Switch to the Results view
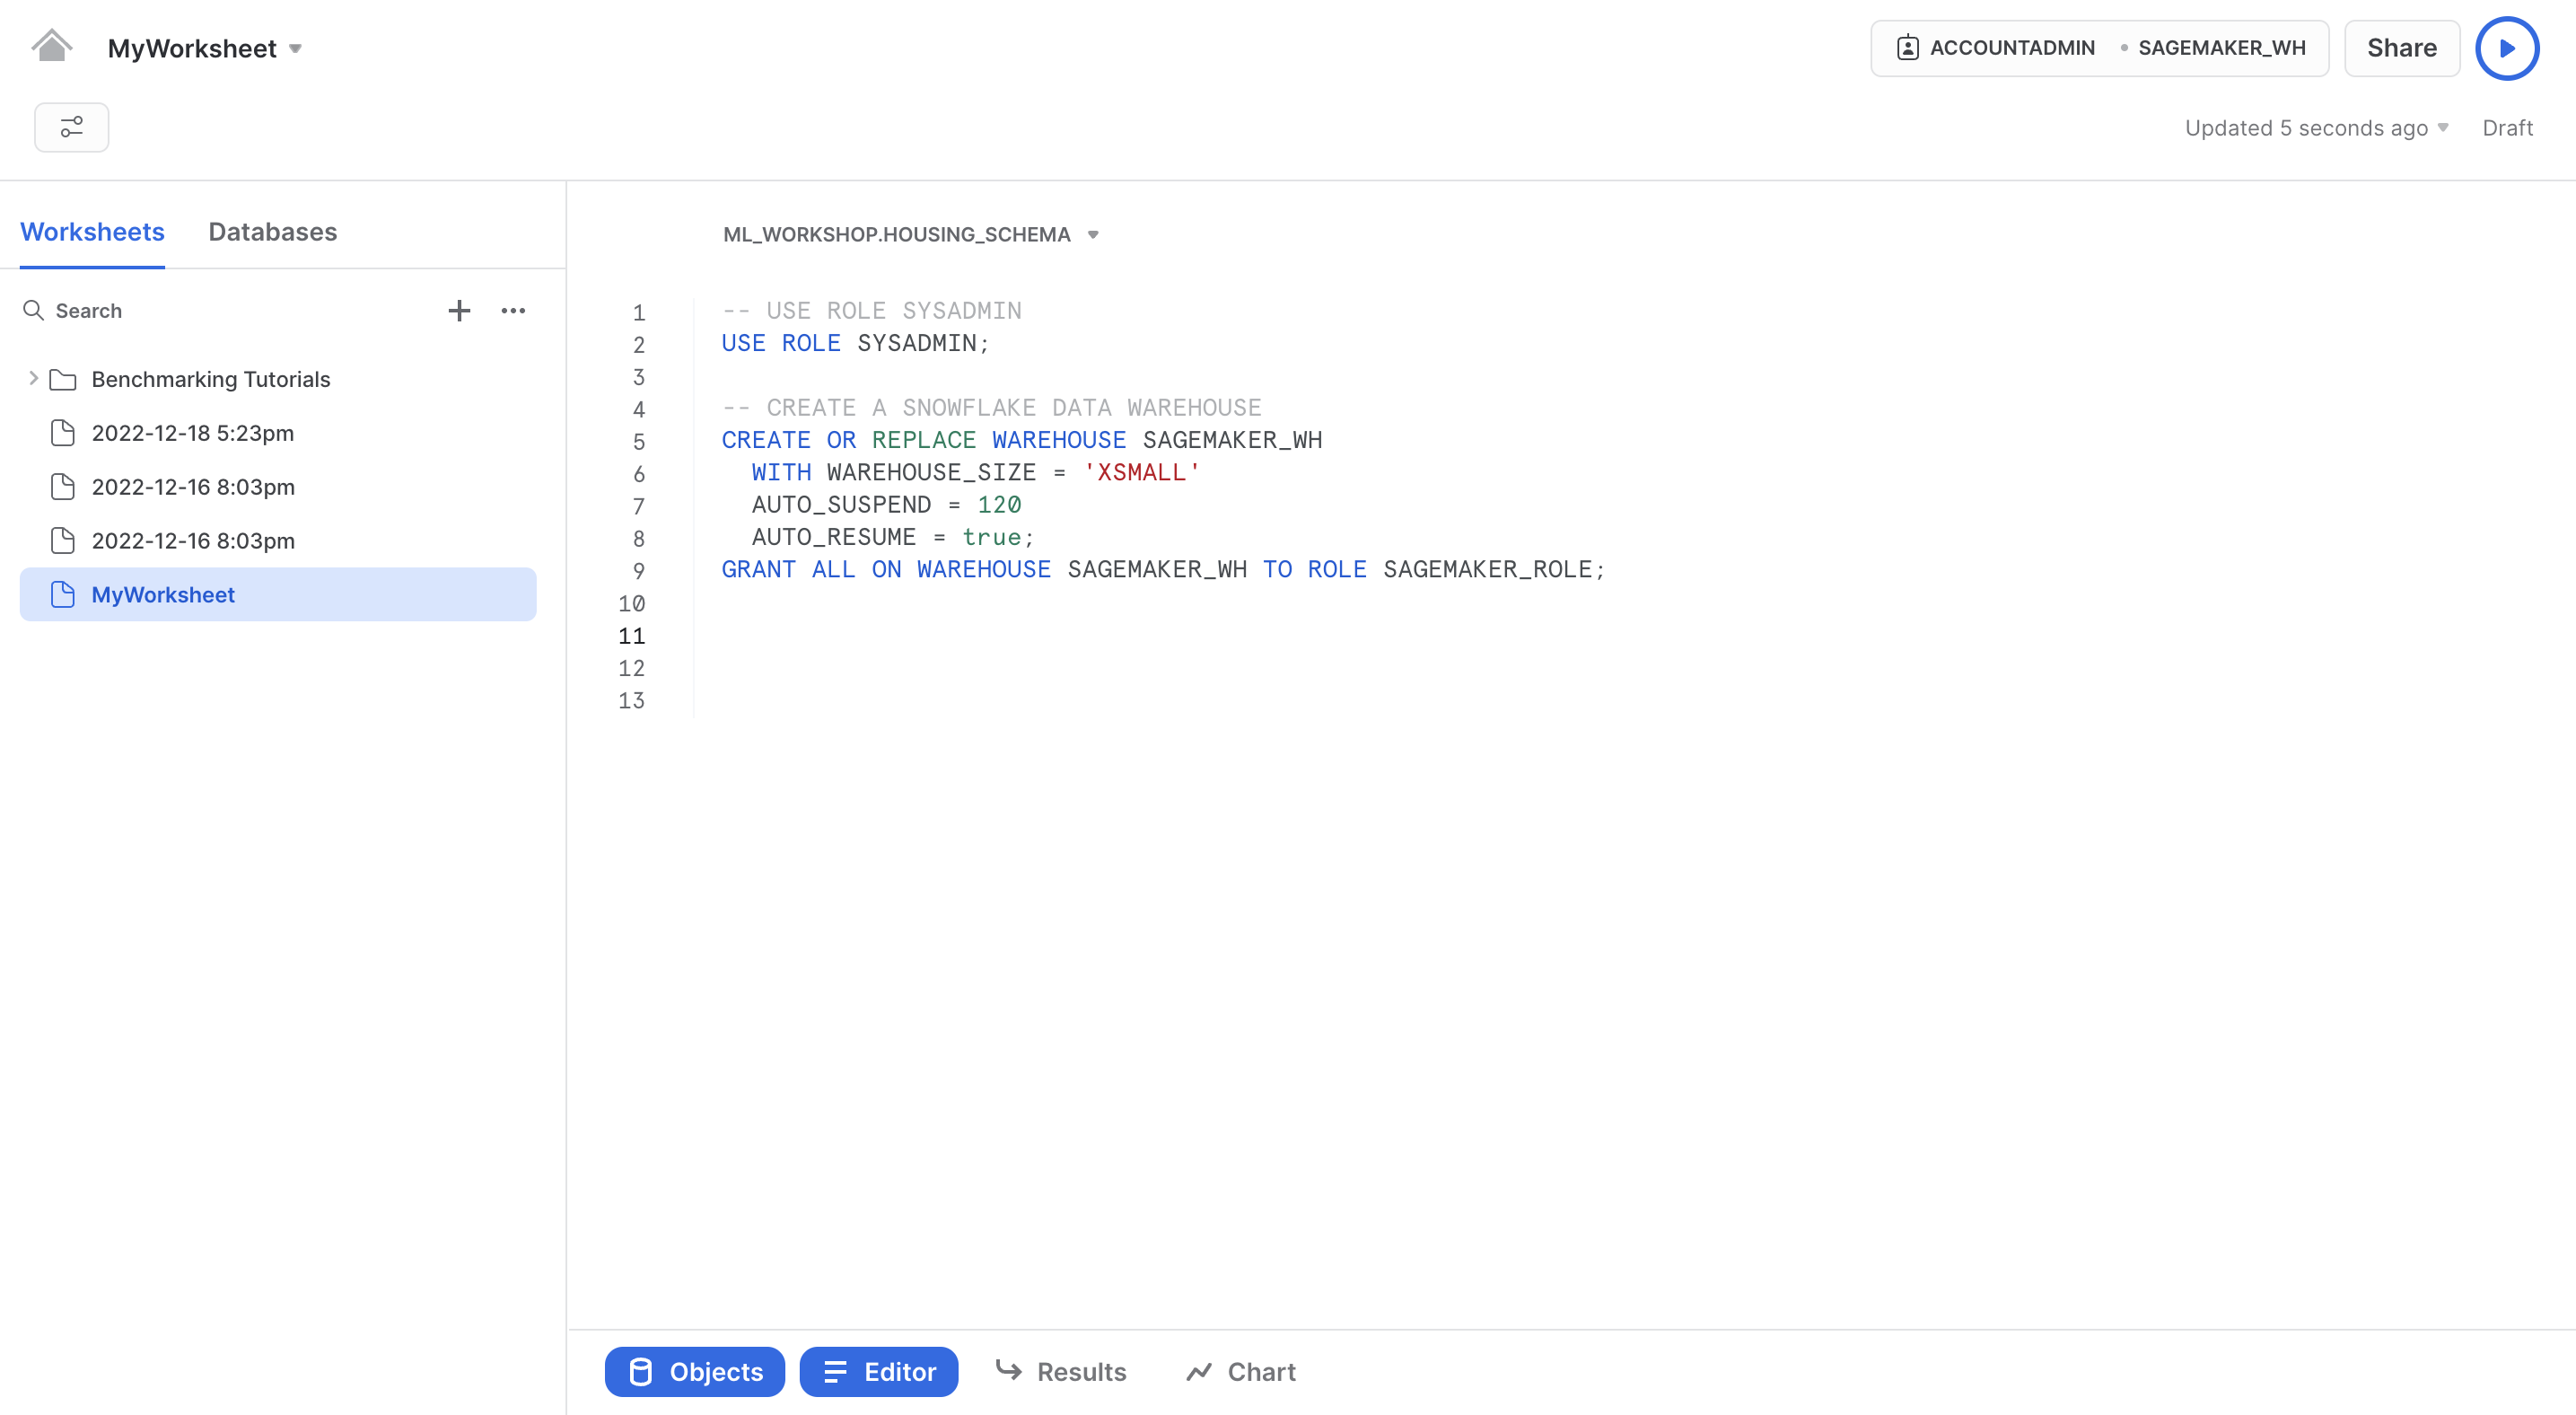This screenshot has height=1415, width=2576. pyautogui.click(x=1061, y=1372)
